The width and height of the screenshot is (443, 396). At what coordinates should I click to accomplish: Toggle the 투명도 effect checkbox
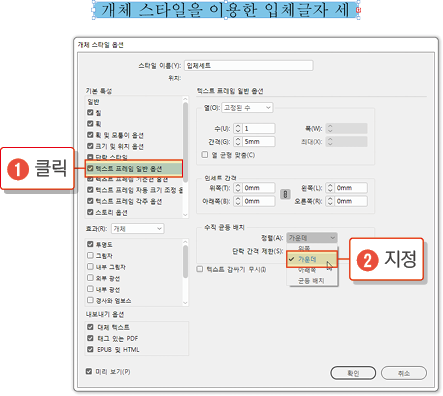click(90, 244)
